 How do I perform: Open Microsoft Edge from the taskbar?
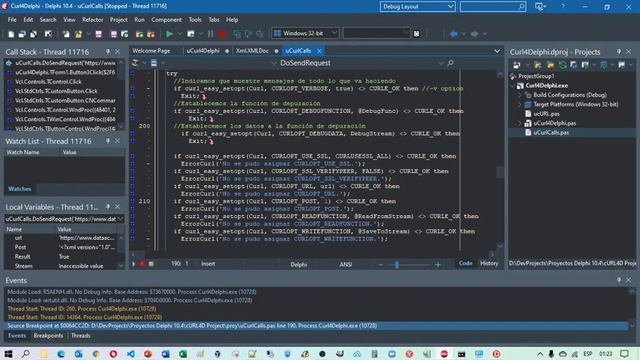[x=61, y=354]
